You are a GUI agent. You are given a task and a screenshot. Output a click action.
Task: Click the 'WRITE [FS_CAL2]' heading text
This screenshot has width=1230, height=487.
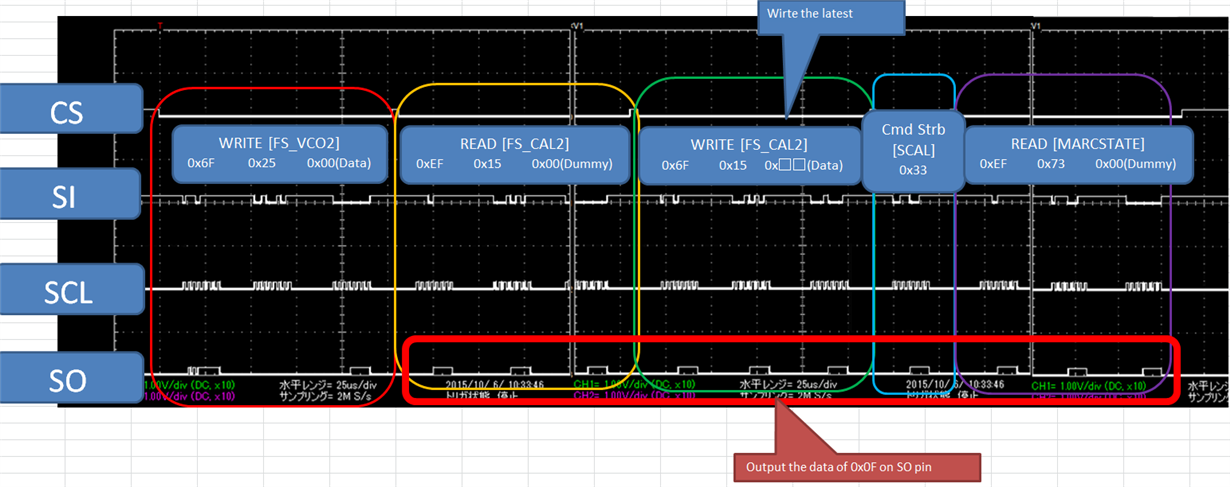coord(750,144)
